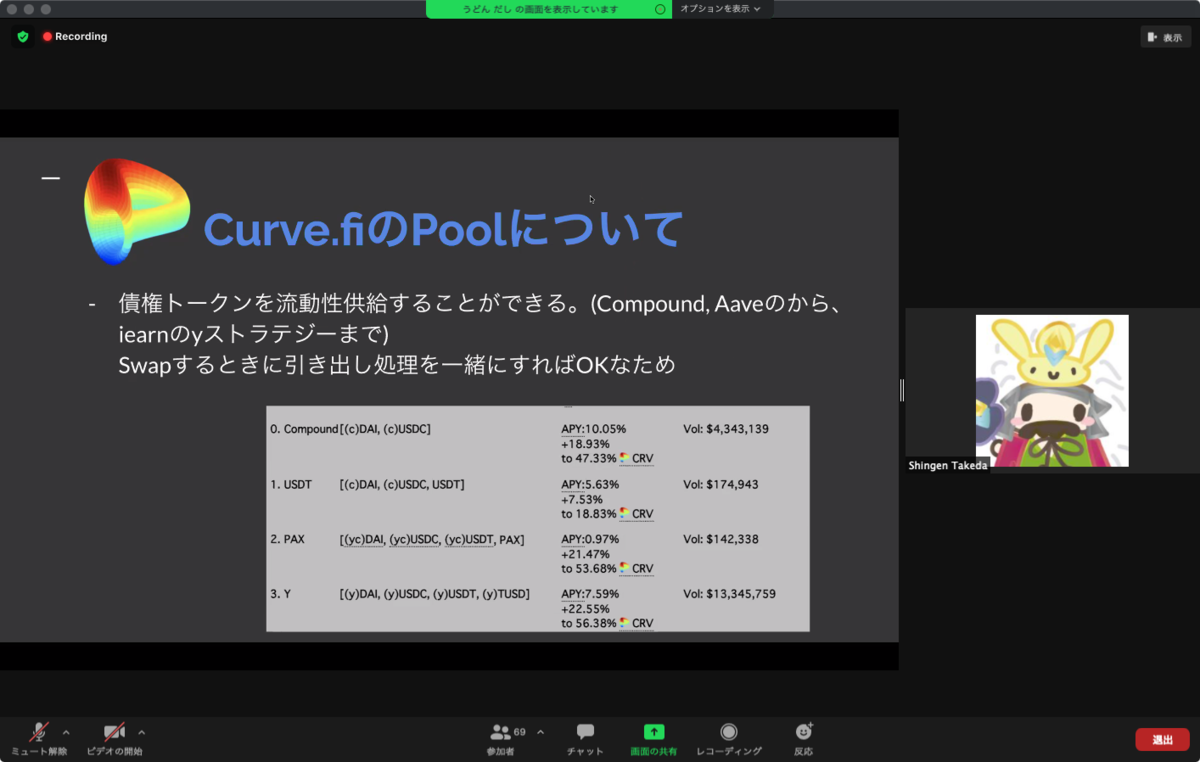
Task: Open audio options arrow beside mute
Action: pyautogui.click(x=66, y=732)
